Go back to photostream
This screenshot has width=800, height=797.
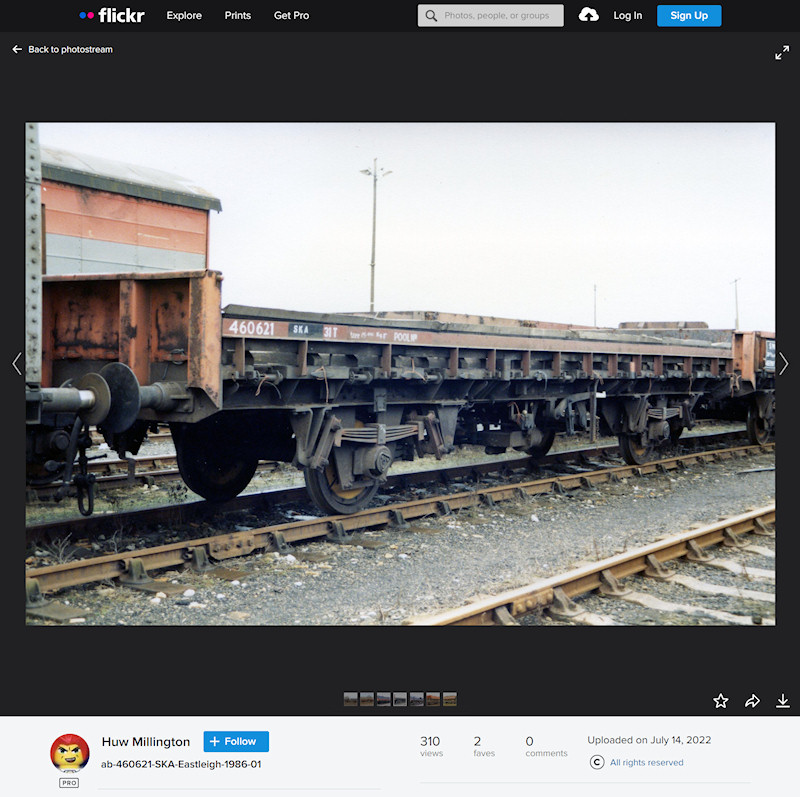coord(62,49)
